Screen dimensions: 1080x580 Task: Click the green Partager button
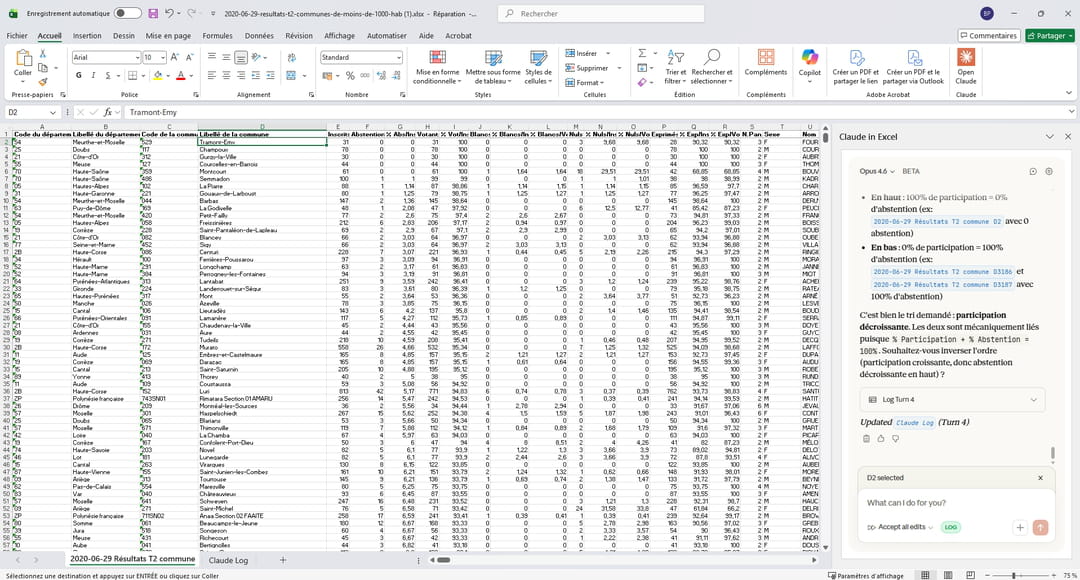1049,35
